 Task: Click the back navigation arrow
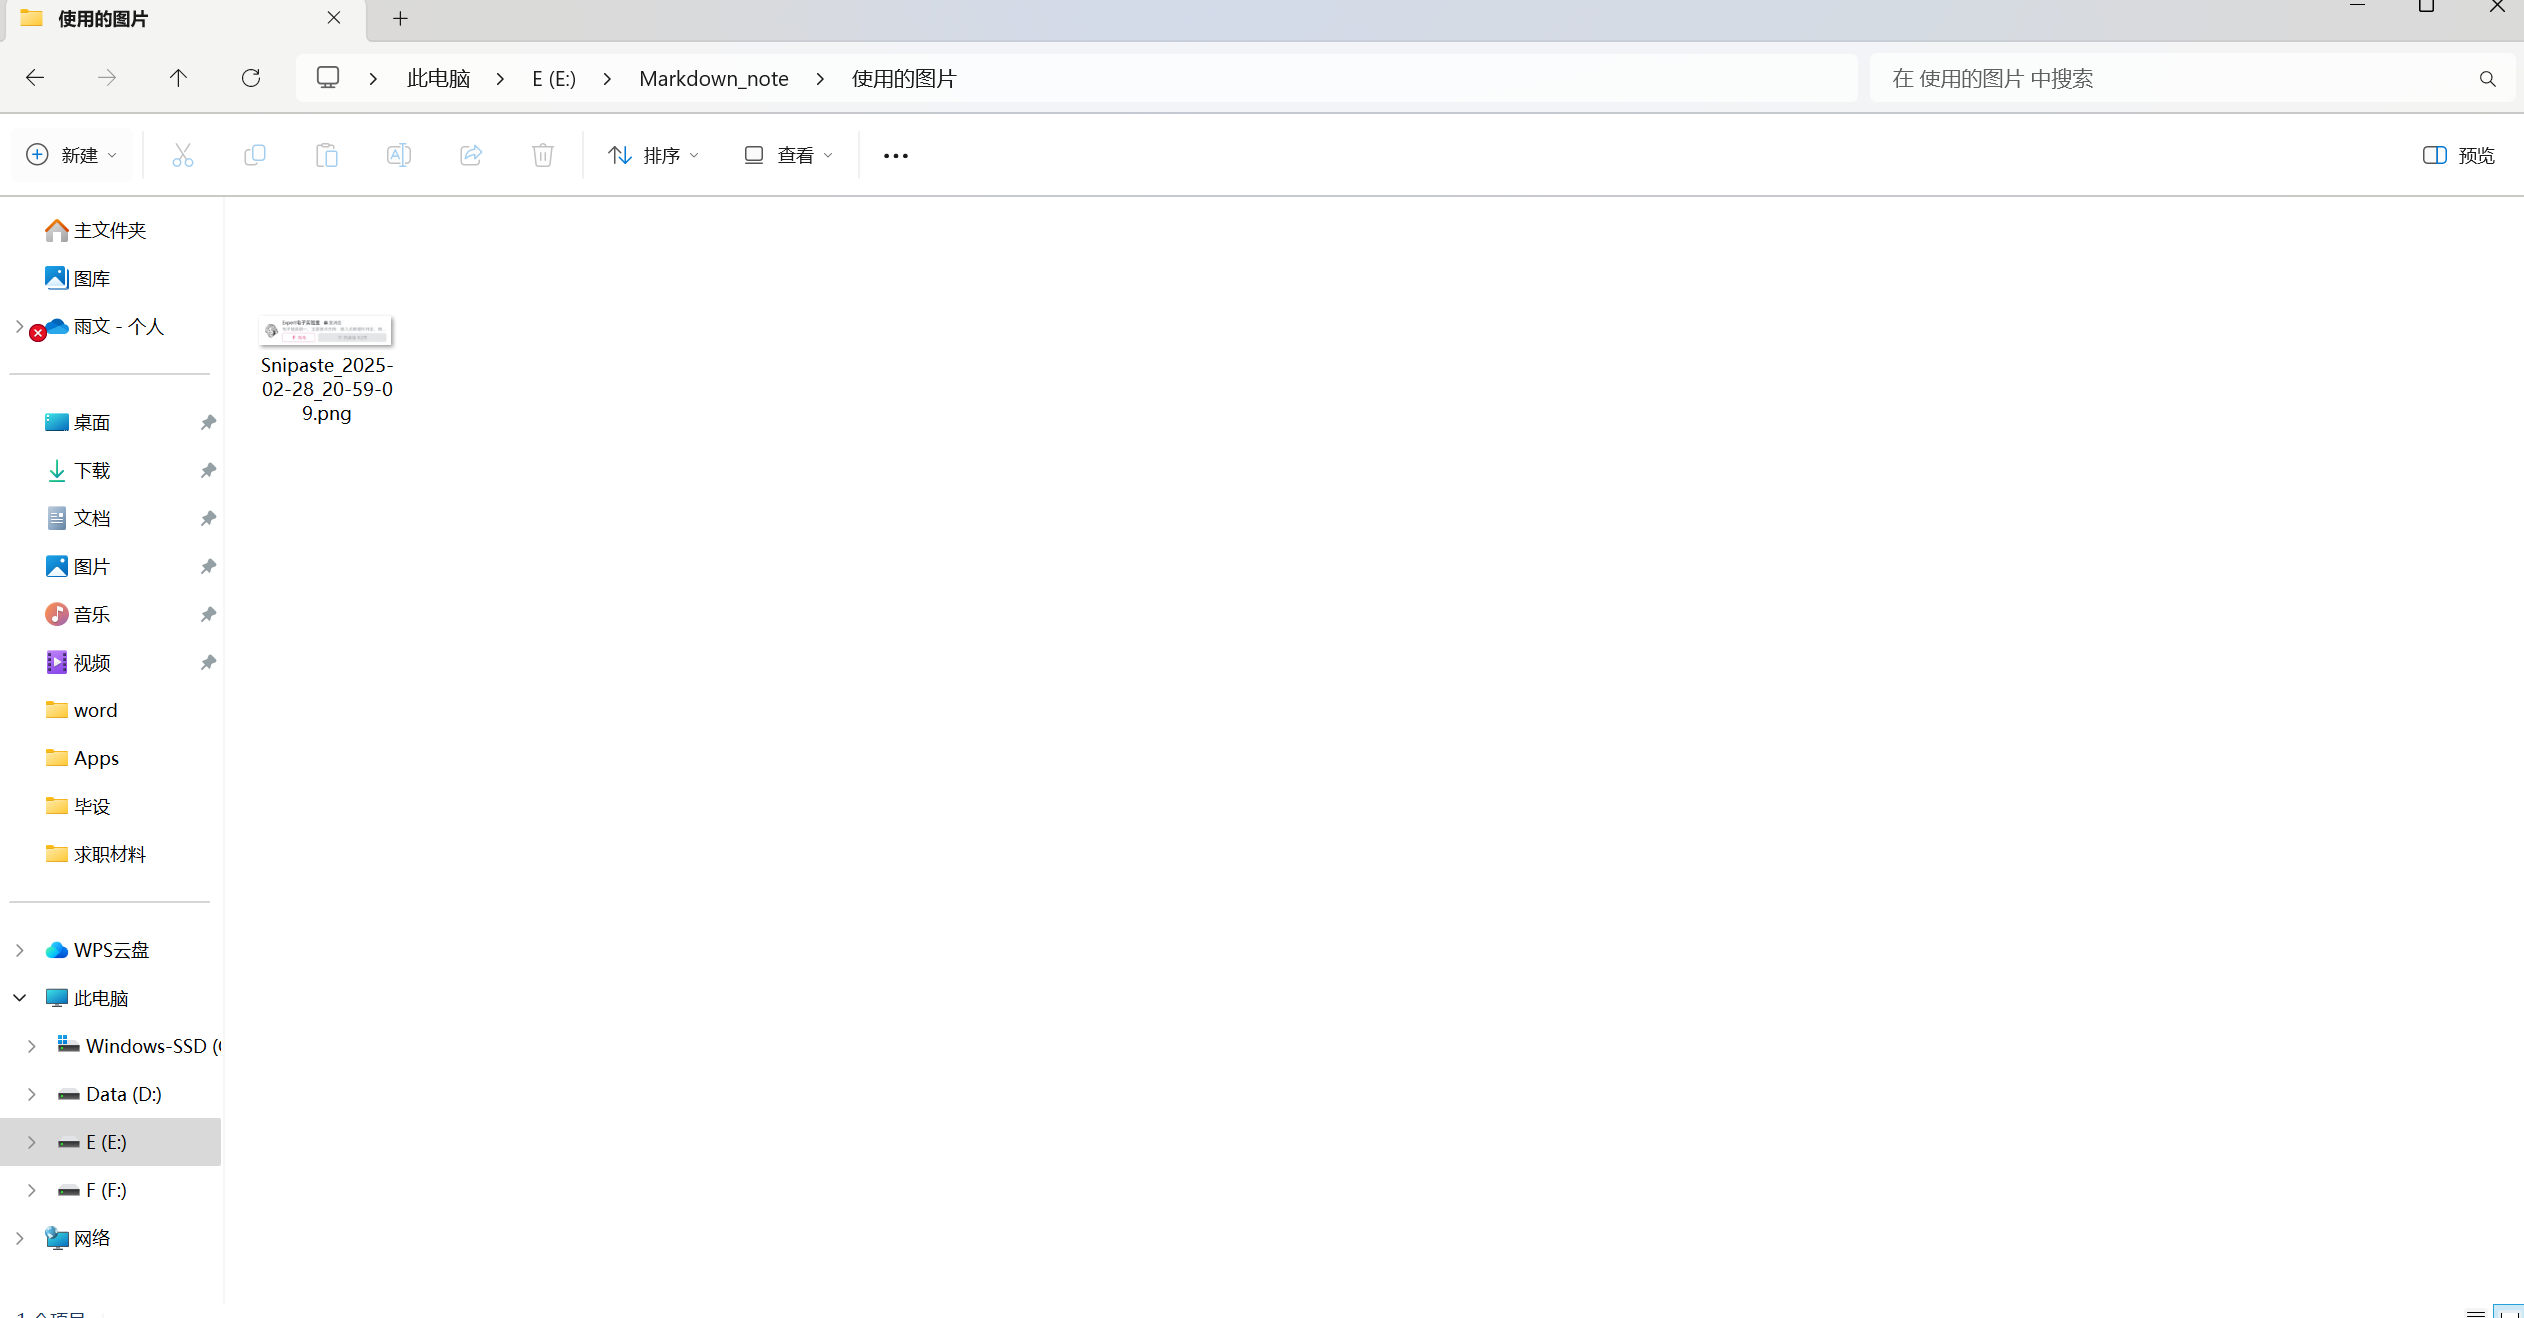(x=35, y=78)
